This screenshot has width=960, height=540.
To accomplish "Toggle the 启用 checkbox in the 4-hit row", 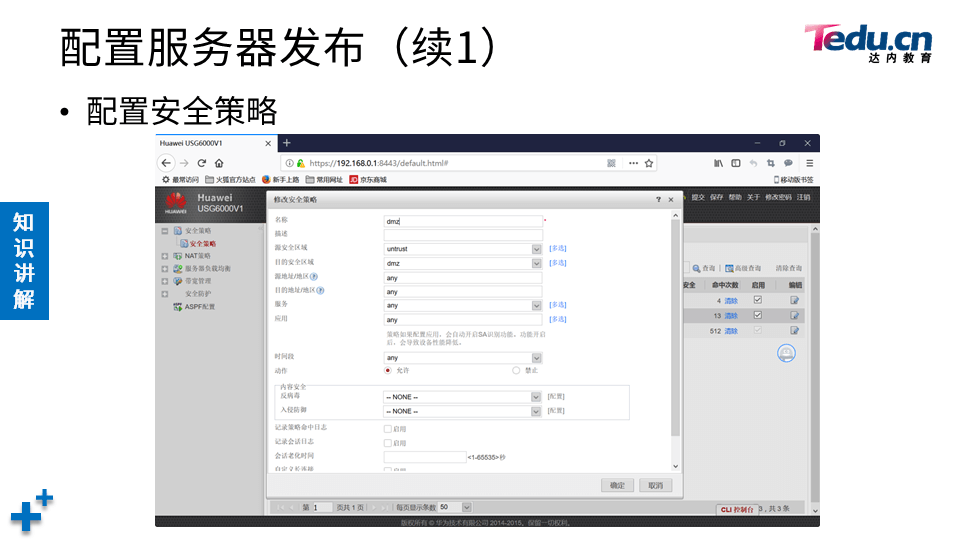I will tap(758, 300).
